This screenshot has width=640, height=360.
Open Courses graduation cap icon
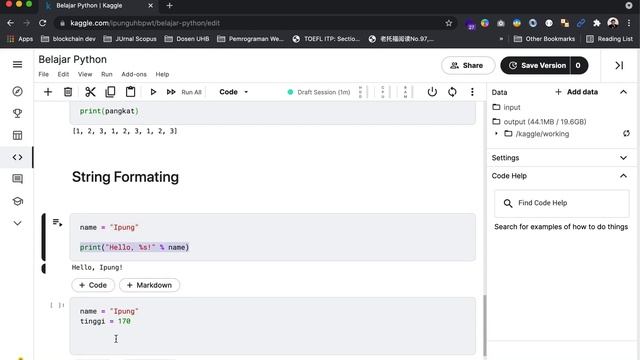(x=18, y=201)
